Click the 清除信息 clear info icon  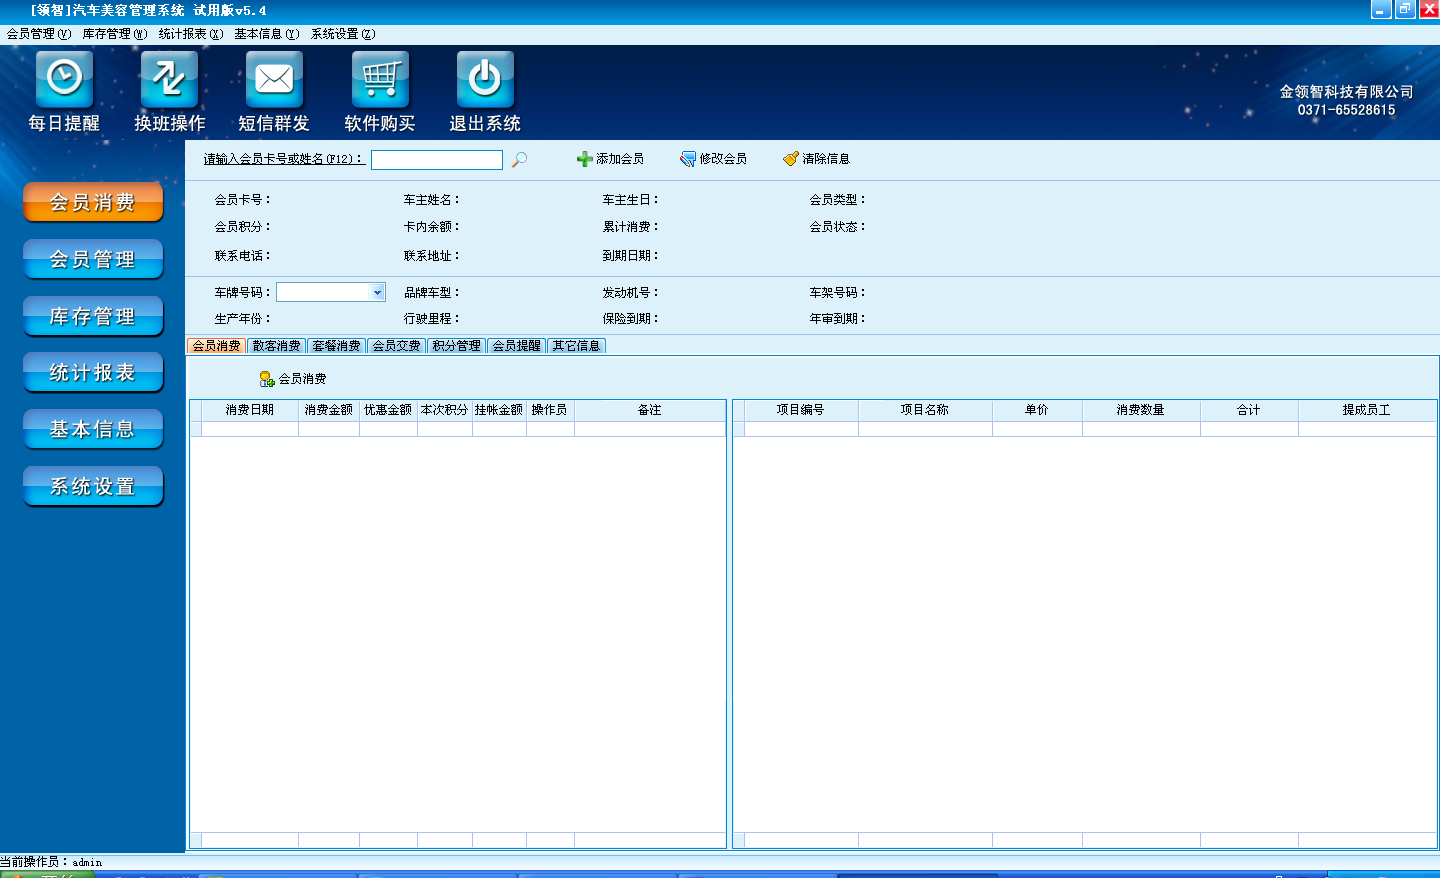tap(791, 159)
